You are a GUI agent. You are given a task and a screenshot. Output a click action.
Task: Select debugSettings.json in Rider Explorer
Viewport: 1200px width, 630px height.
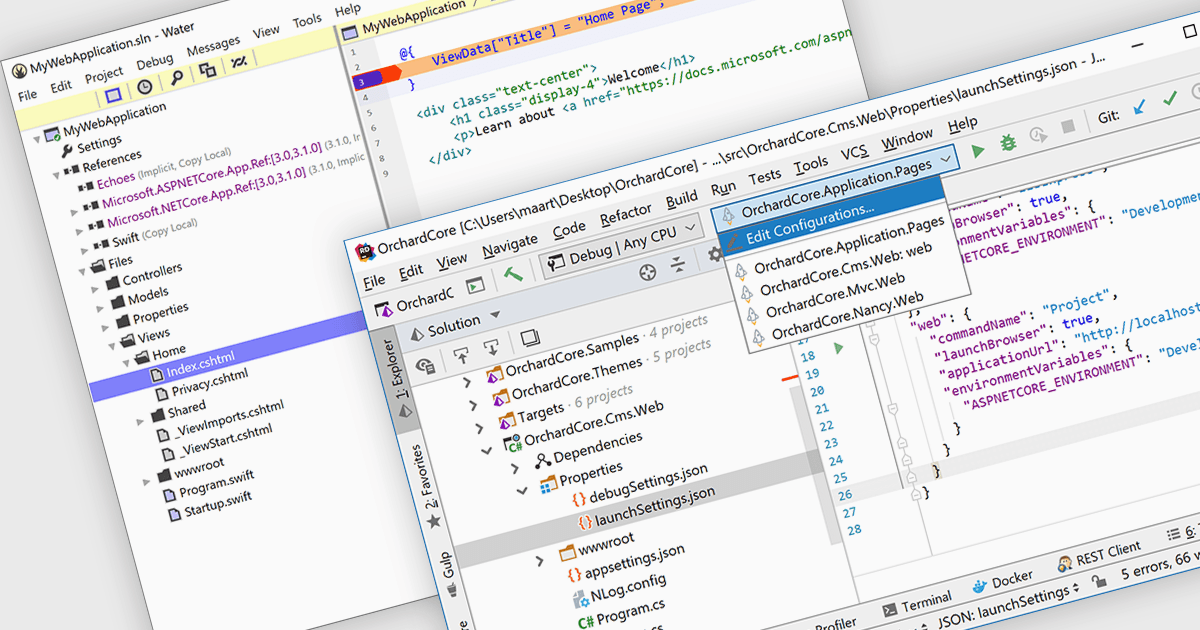[649, 483]
